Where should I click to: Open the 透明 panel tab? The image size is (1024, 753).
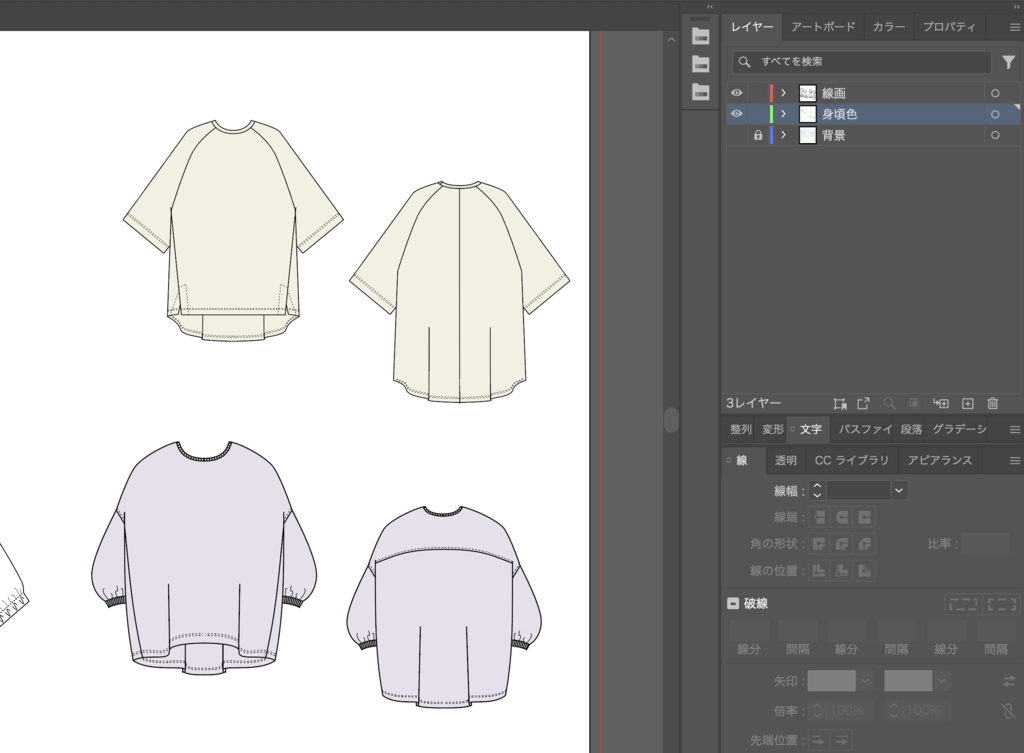click(785, 460)
